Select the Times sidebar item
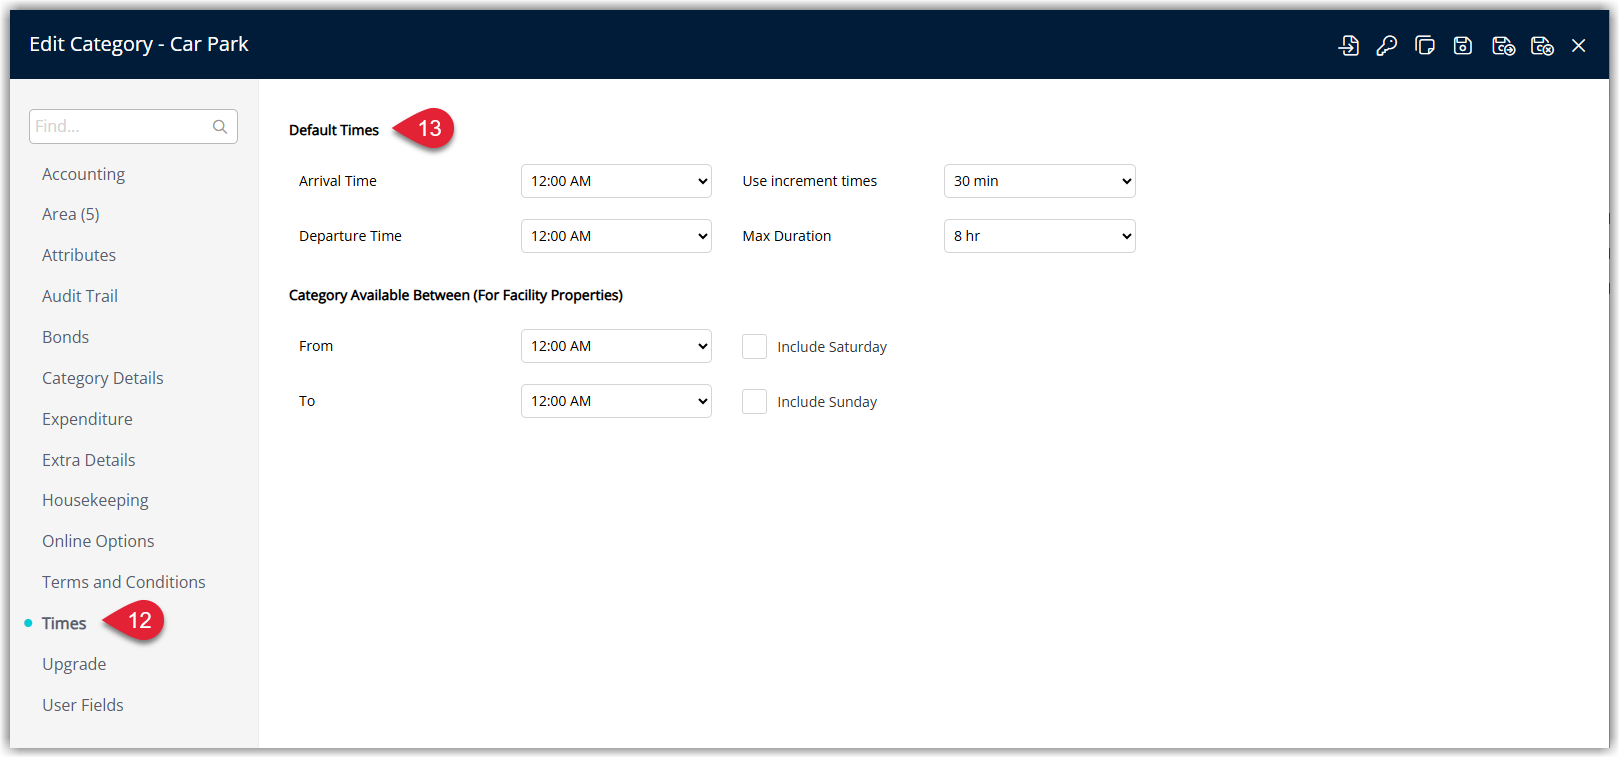 64,623
